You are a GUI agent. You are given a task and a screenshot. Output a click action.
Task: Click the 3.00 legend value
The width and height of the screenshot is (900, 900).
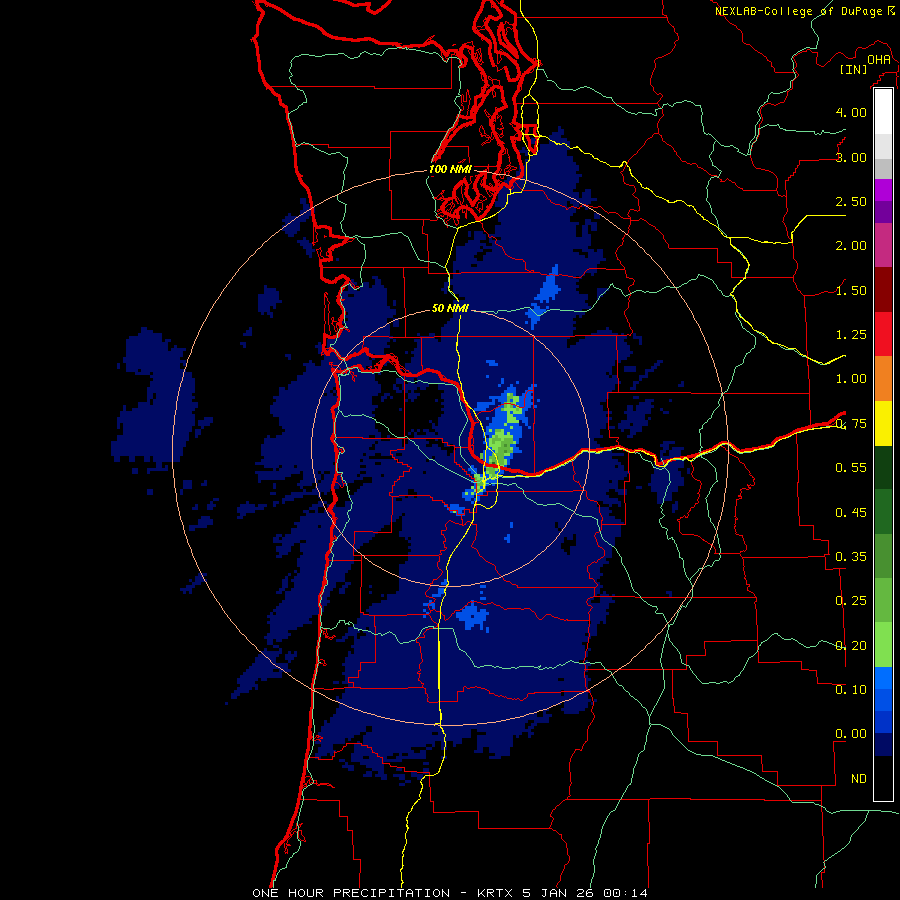[851, 157]
